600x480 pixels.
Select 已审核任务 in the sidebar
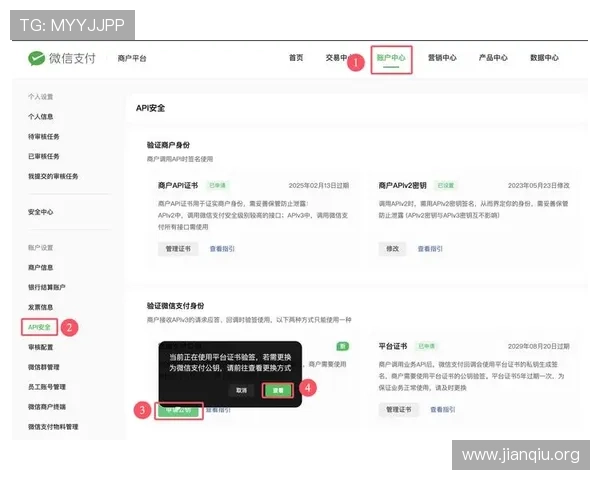click(x=44, y=157)
